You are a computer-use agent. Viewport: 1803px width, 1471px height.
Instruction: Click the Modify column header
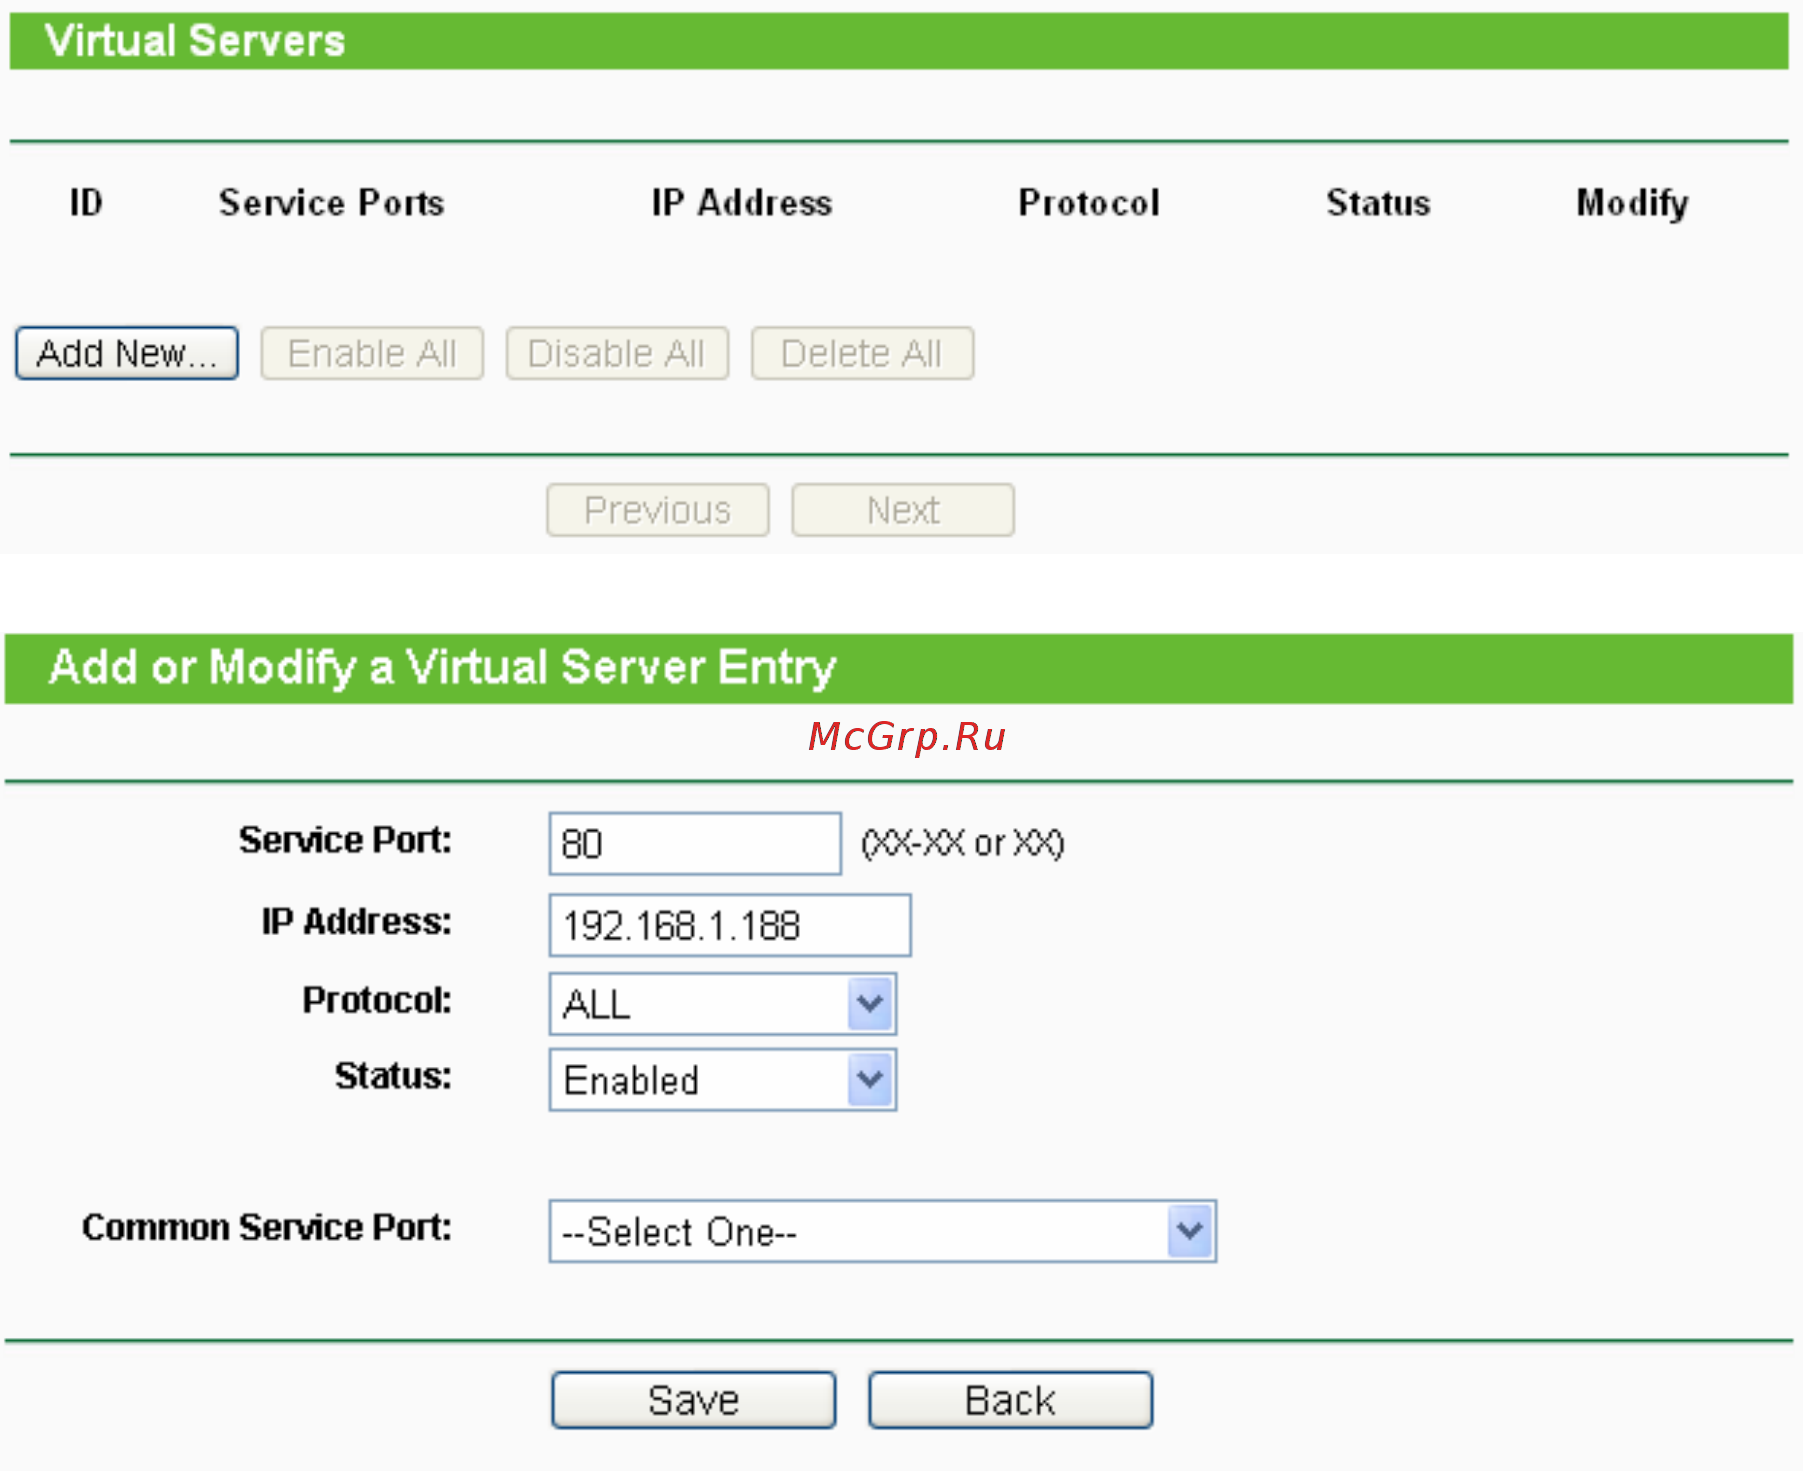click(x=1633, y=204)
